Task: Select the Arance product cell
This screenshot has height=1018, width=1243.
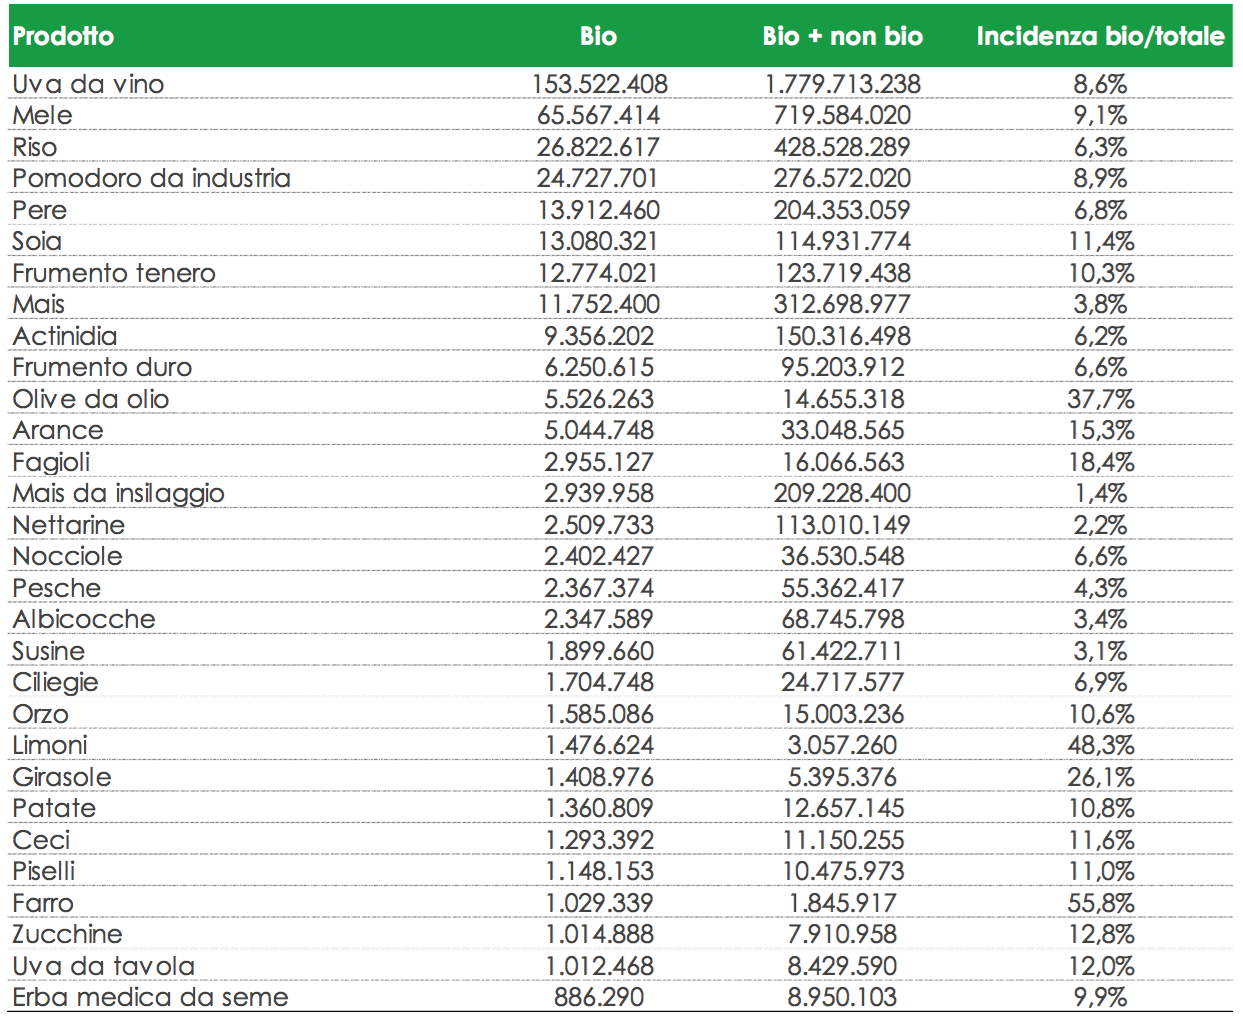Action: click(x=58, y=431)
